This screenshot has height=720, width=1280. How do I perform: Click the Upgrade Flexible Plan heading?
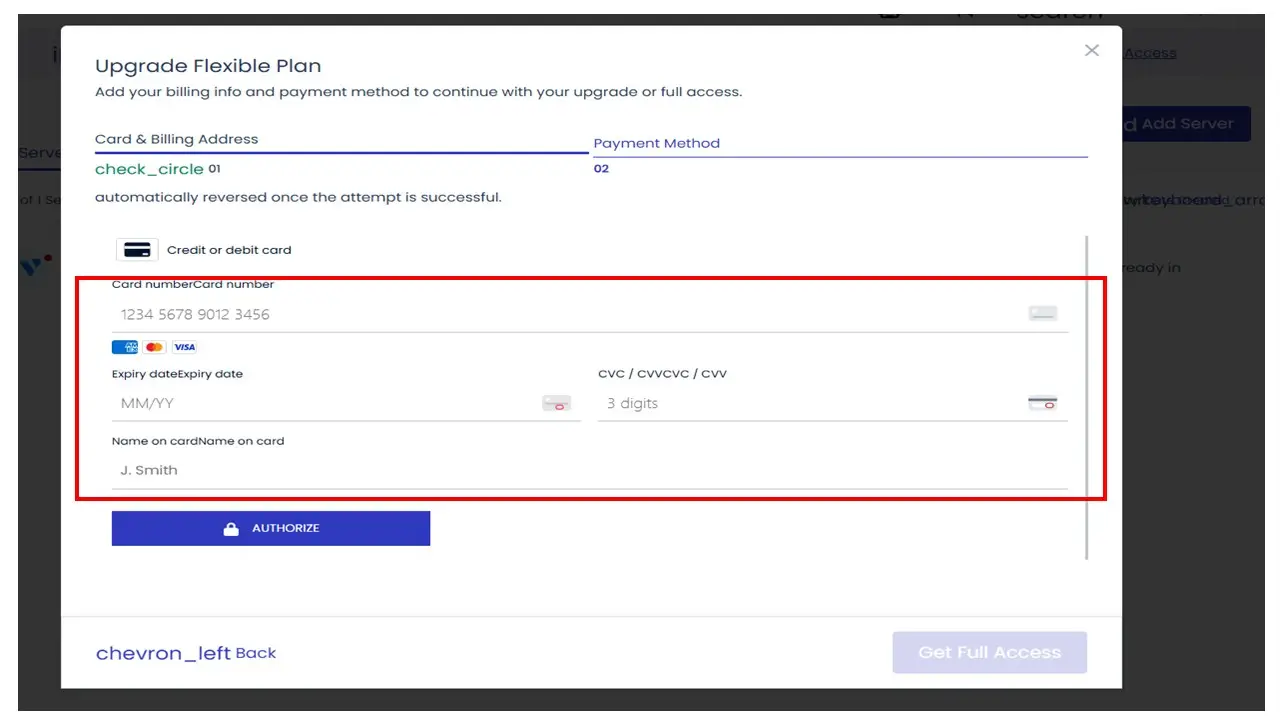[x=208, y=66]
